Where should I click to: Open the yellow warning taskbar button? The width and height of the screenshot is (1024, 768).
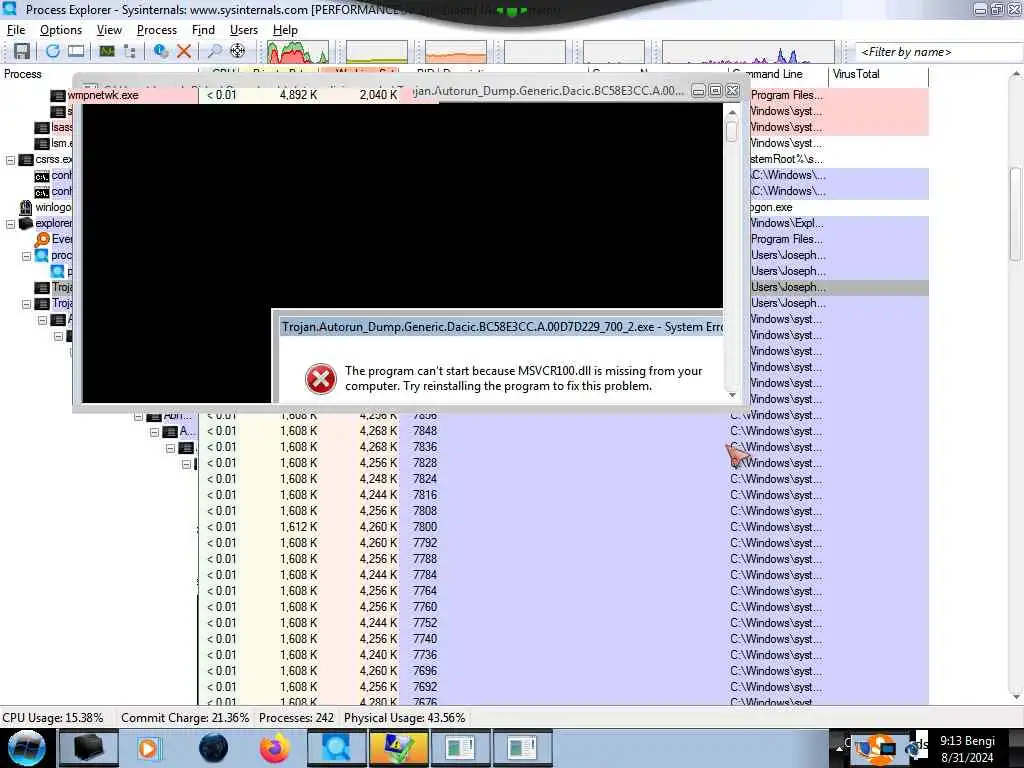coord(398,748)
